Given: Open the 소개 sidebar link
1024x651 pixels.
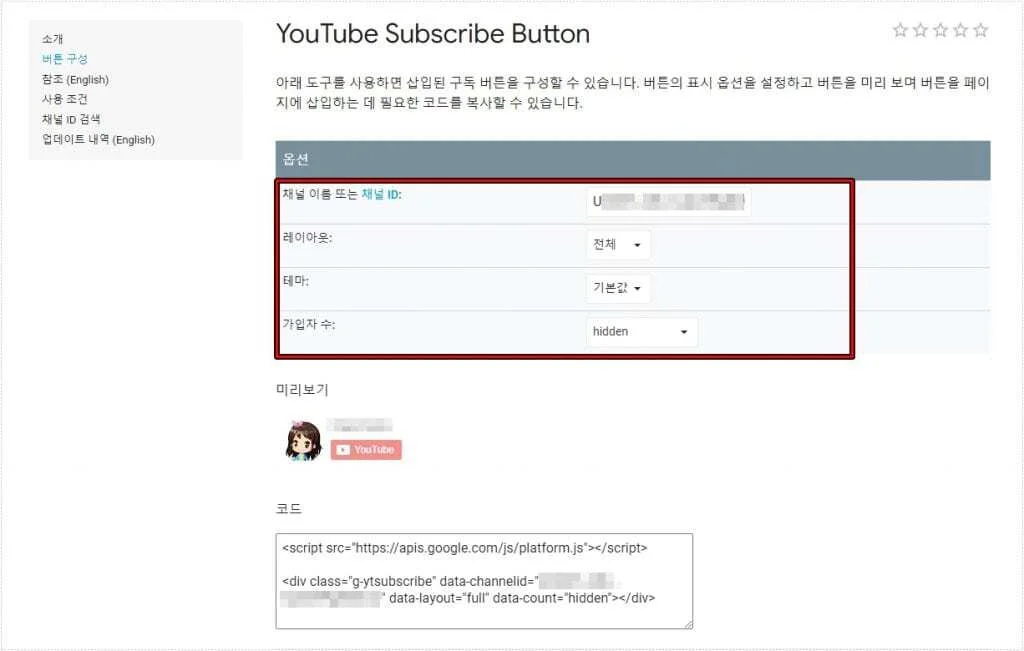Looking at the screenshot, I should point(52,39).
